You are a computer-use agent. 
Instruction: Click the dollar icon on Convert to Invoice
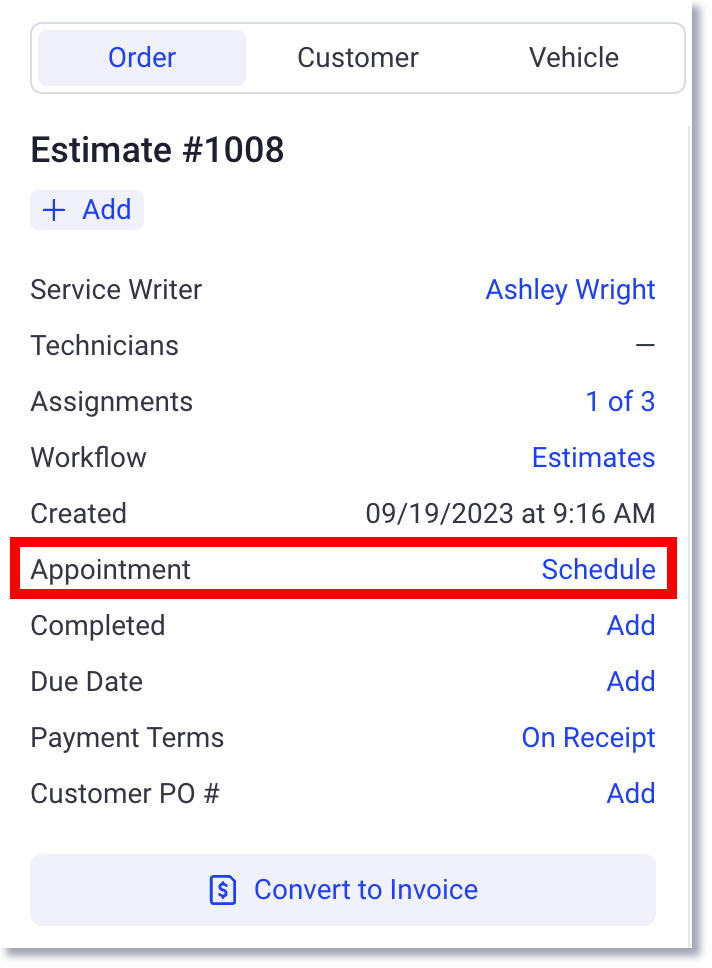(222, 889)
